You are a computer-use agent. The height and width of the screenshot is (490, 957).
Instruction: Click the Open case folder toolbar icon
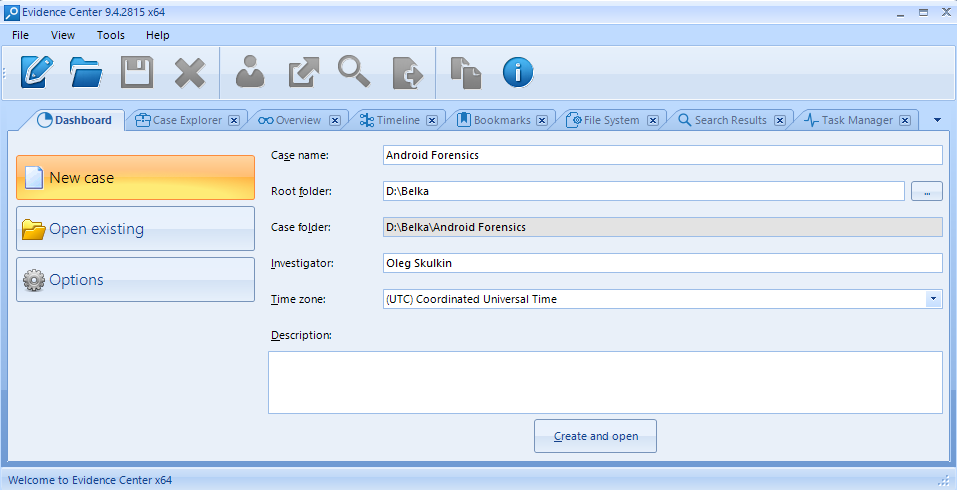coord(85,72)
